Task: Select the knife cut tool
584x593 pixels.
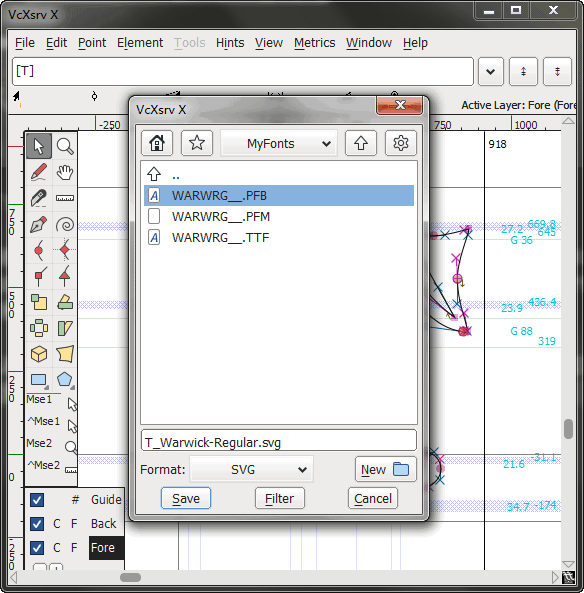Action: click(x=39, y=198)
